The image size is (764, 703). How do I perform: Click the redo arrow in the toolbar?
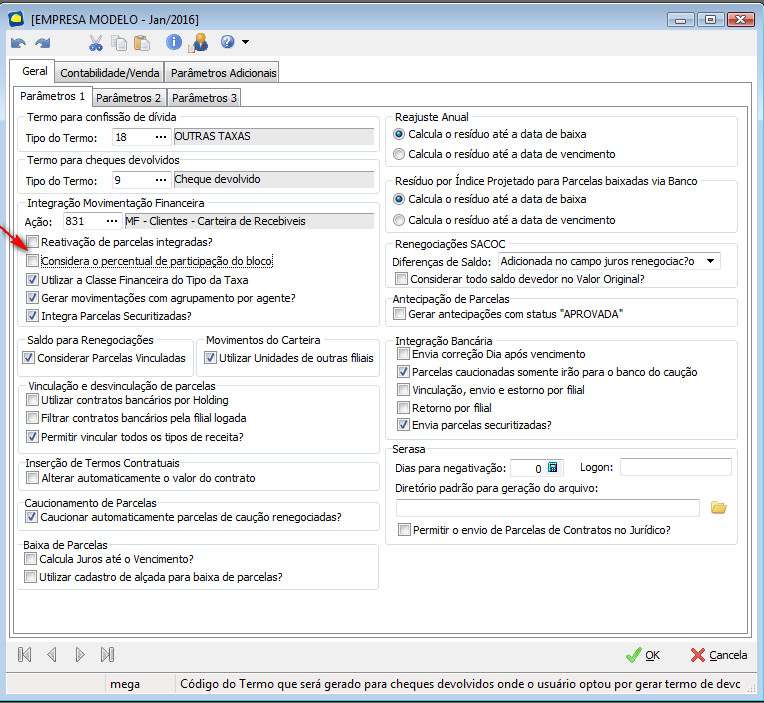[42, 42]
